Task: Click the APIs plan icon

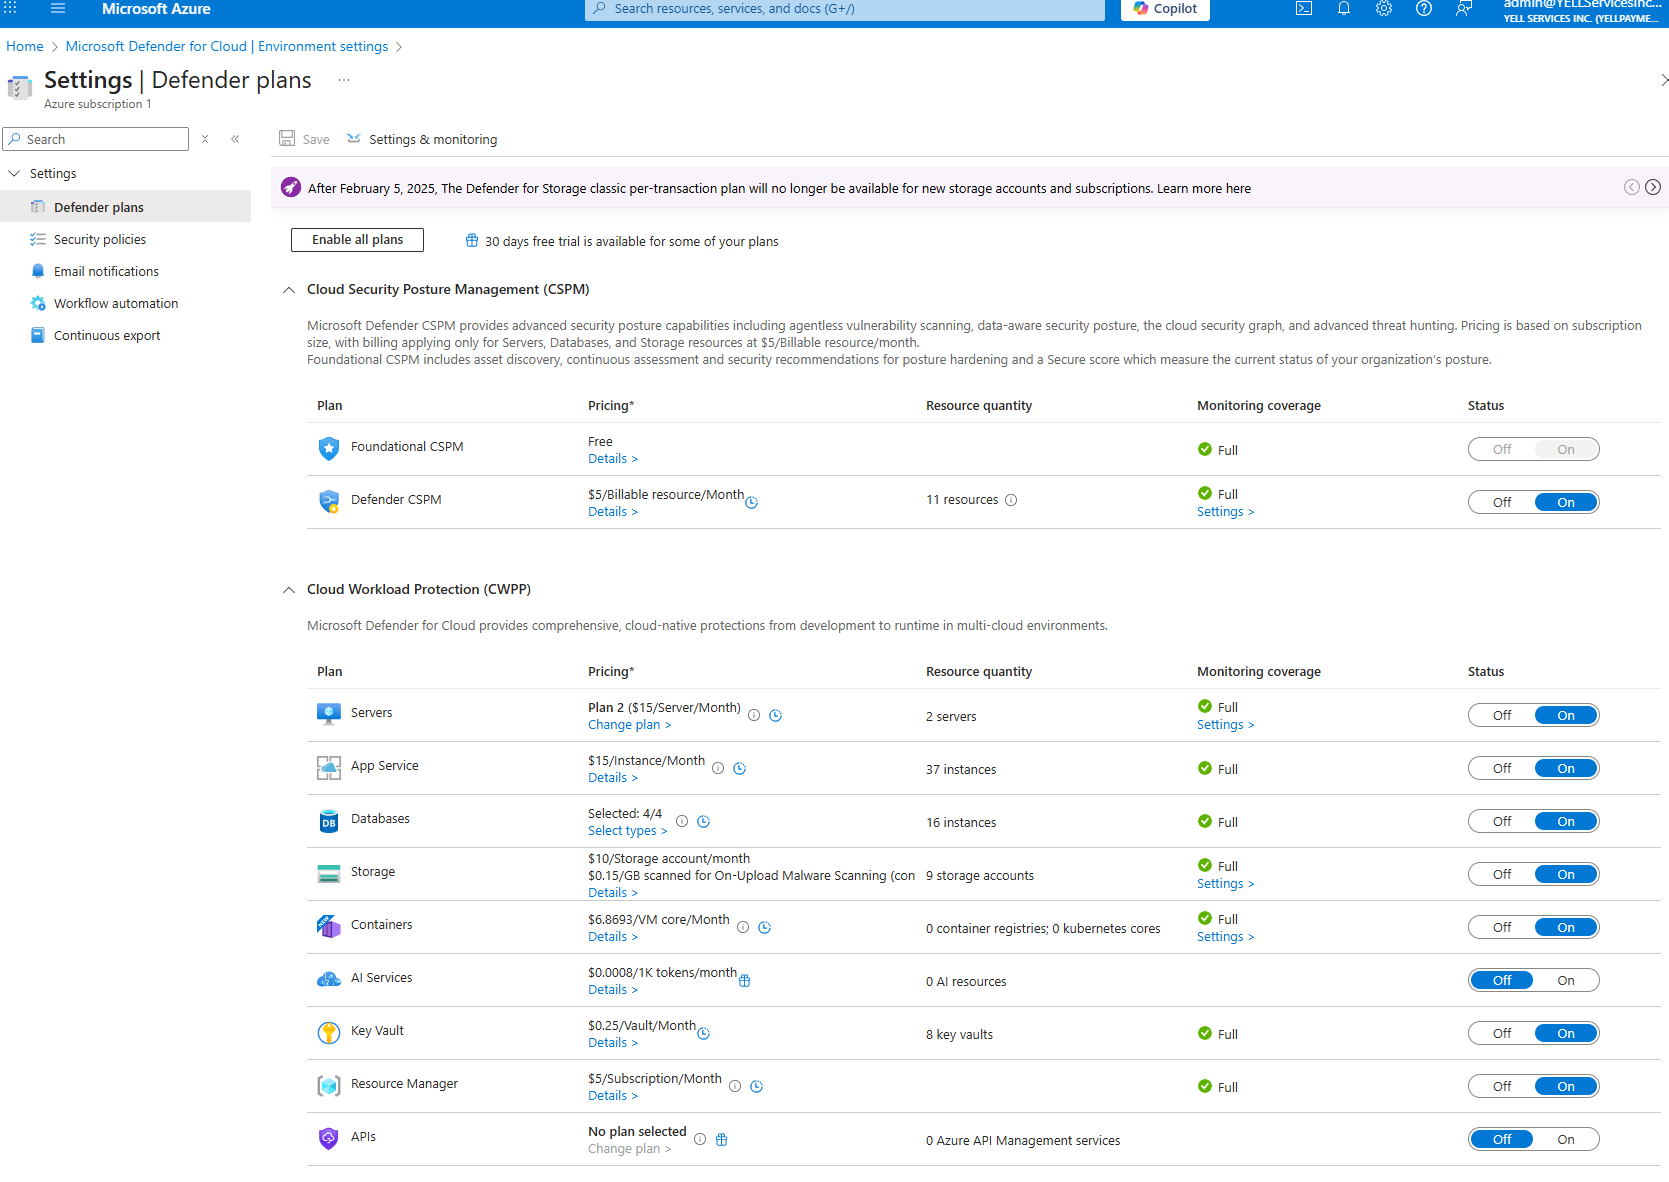Action: click(x=328, y=1138)
